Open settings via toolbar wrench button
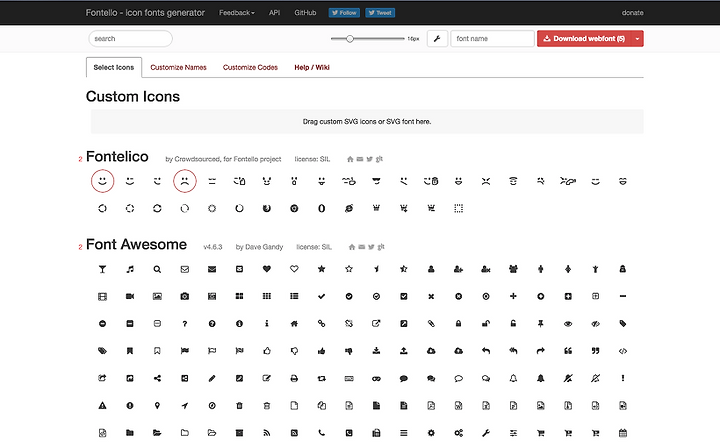Image resolution: width=720 pixels, height=447 pixels. coord(437,39)
